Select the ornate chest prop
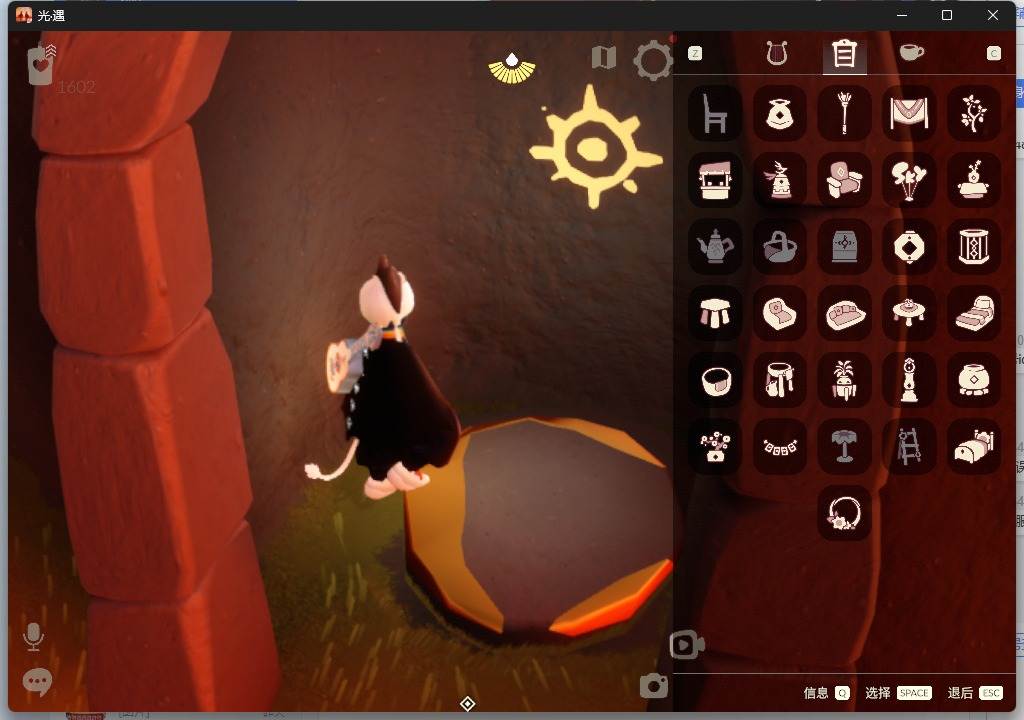The width and height of the screenshot is (1024, 720). click(844, 246)
